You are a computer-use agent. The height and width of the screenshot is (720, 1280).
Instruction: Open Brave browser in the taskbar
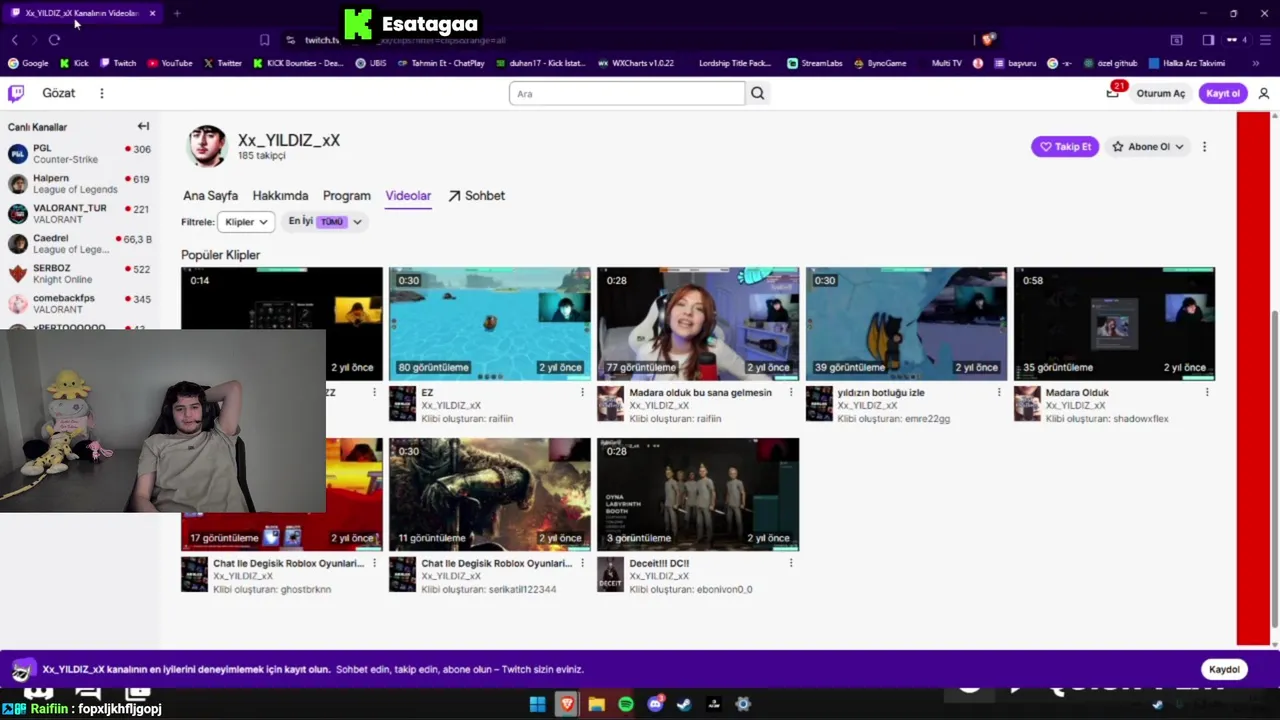[x=567, y=704]
